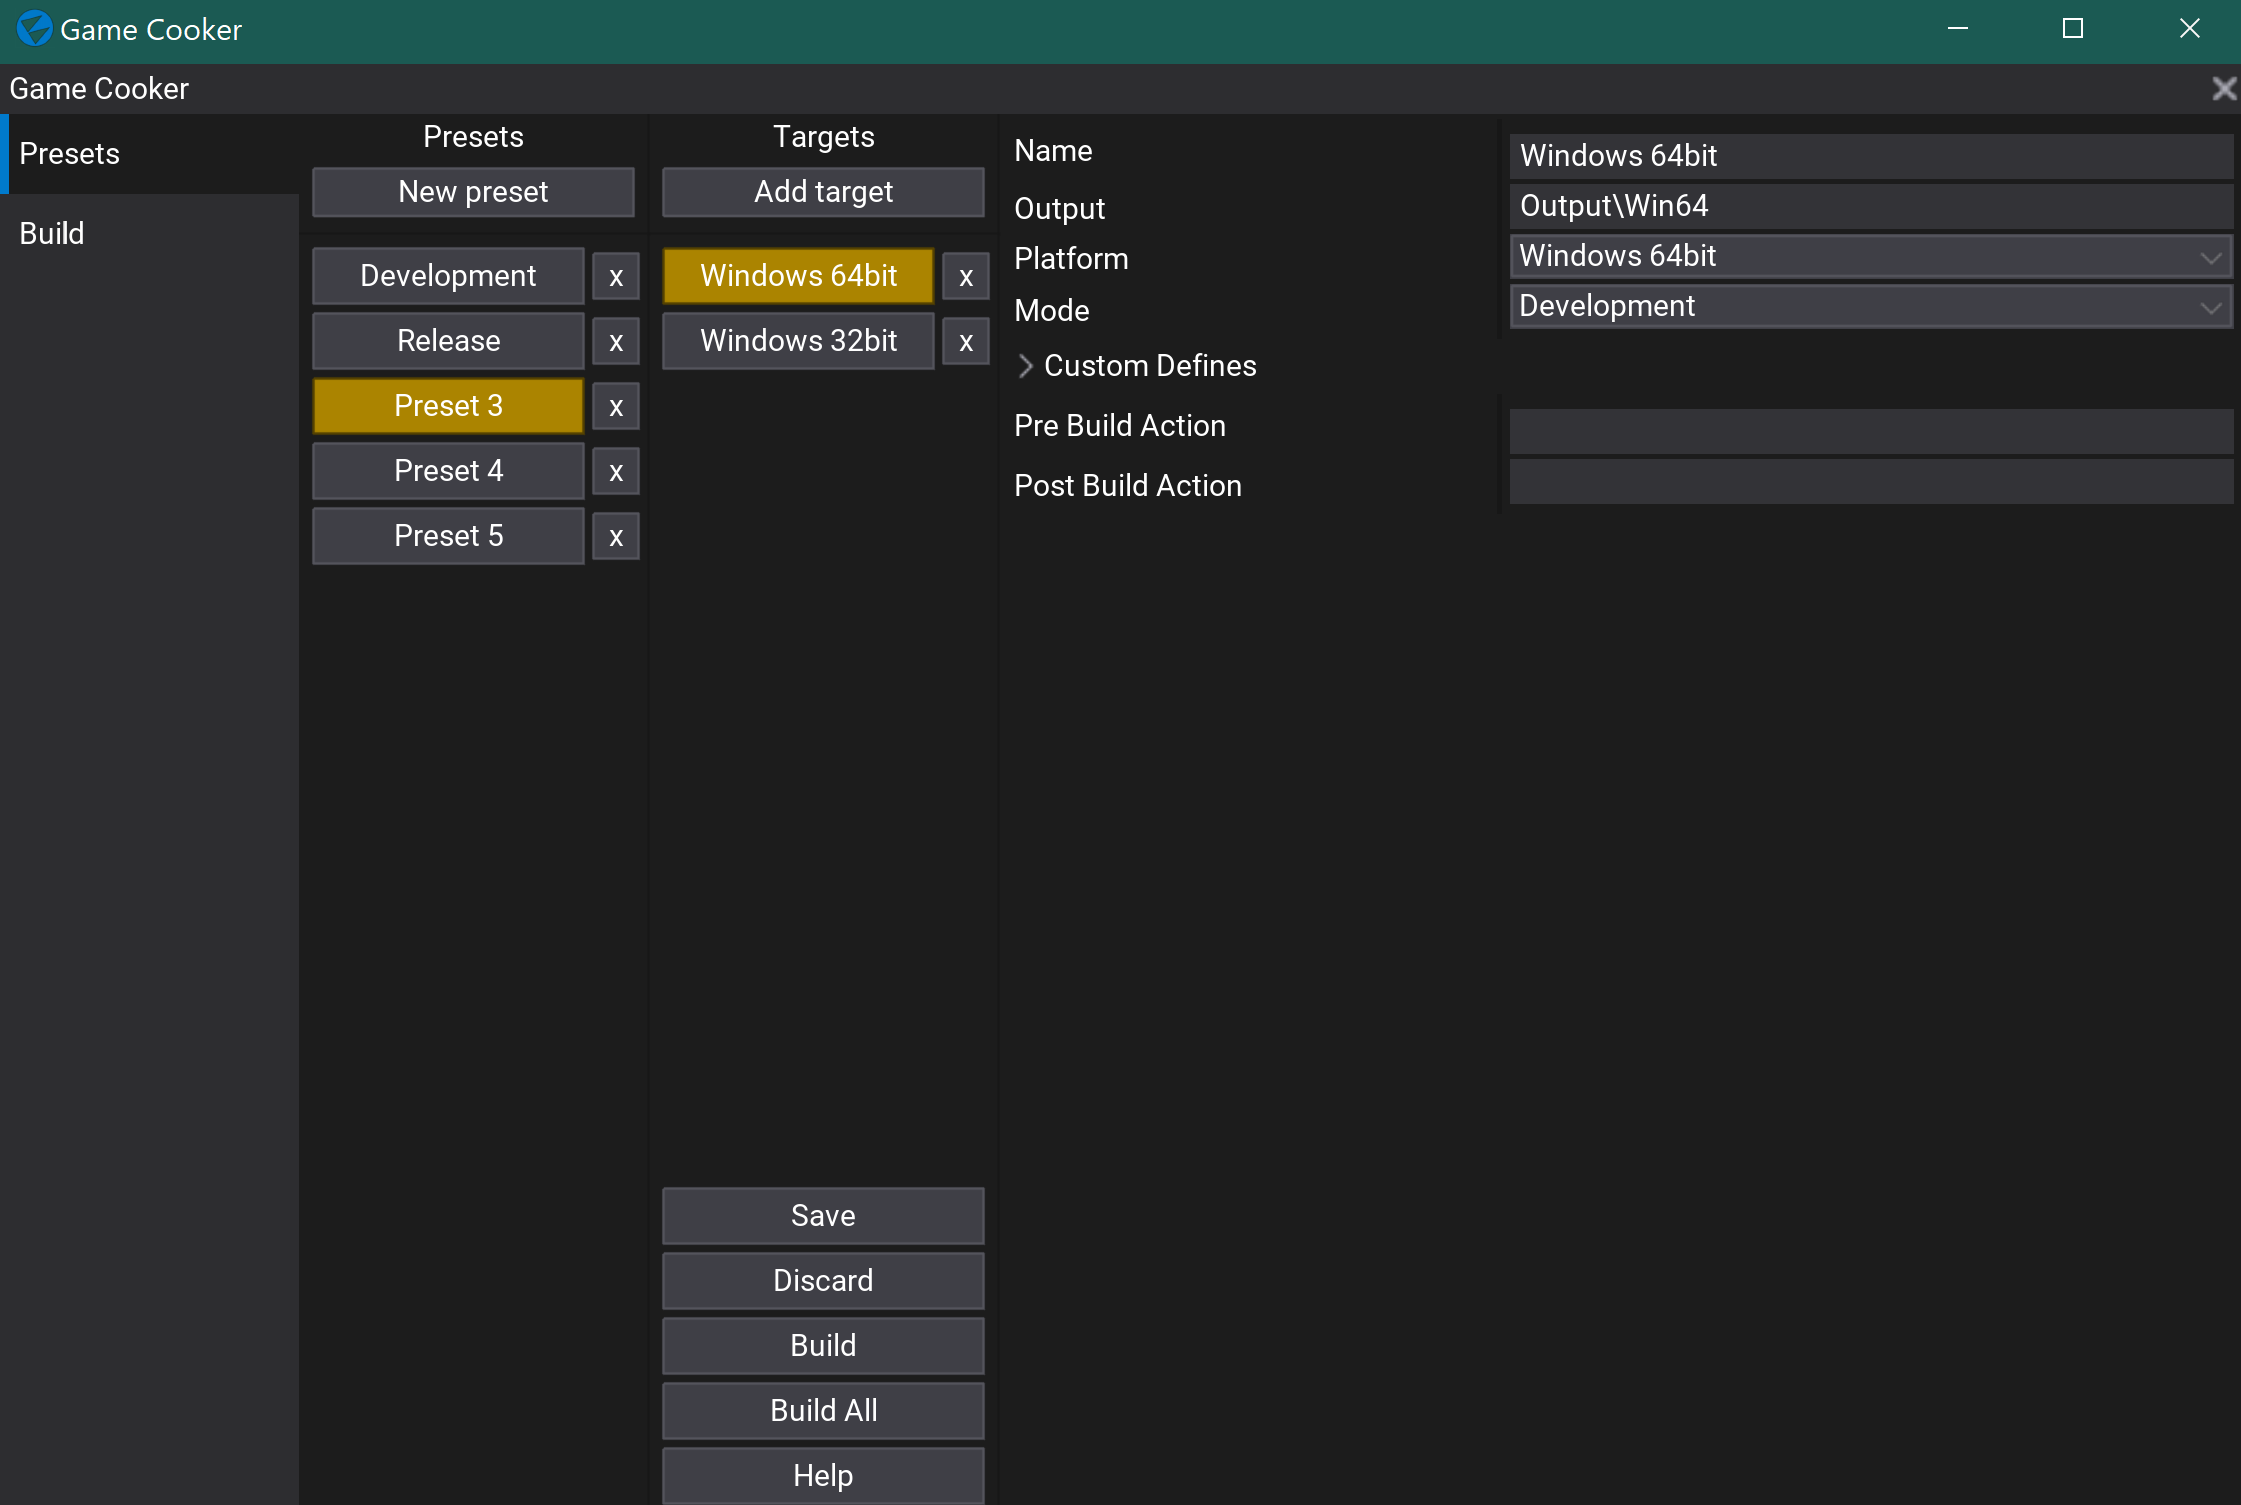The image size is (2241, 1505).
Task: Click the Game Cooker app logo icon
Action: point(33,29)
